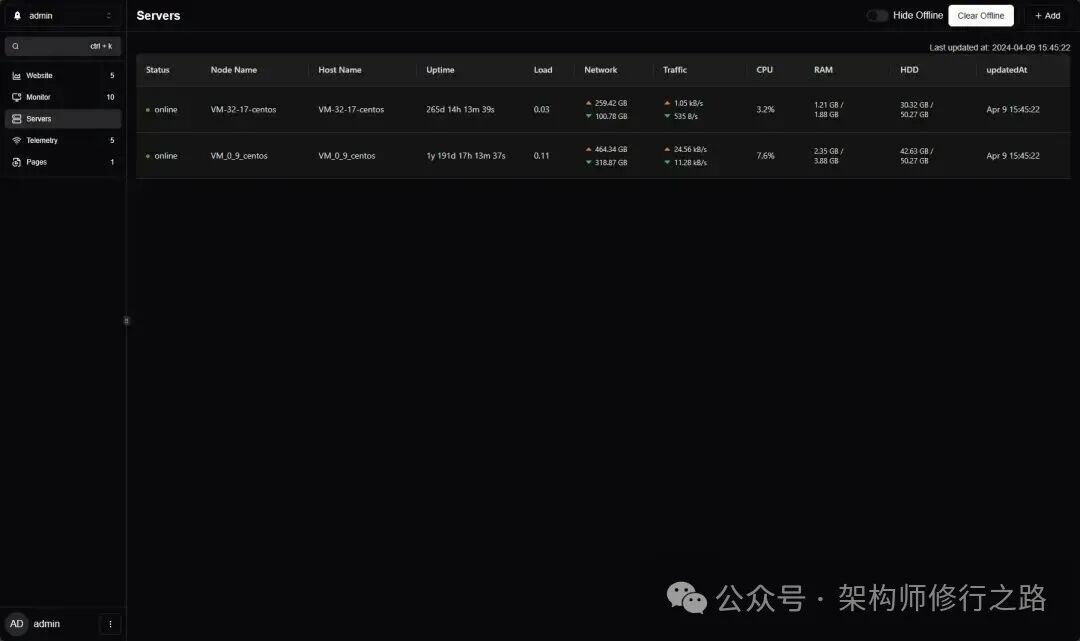Click online status of VM-32-17-centos row

162,109
